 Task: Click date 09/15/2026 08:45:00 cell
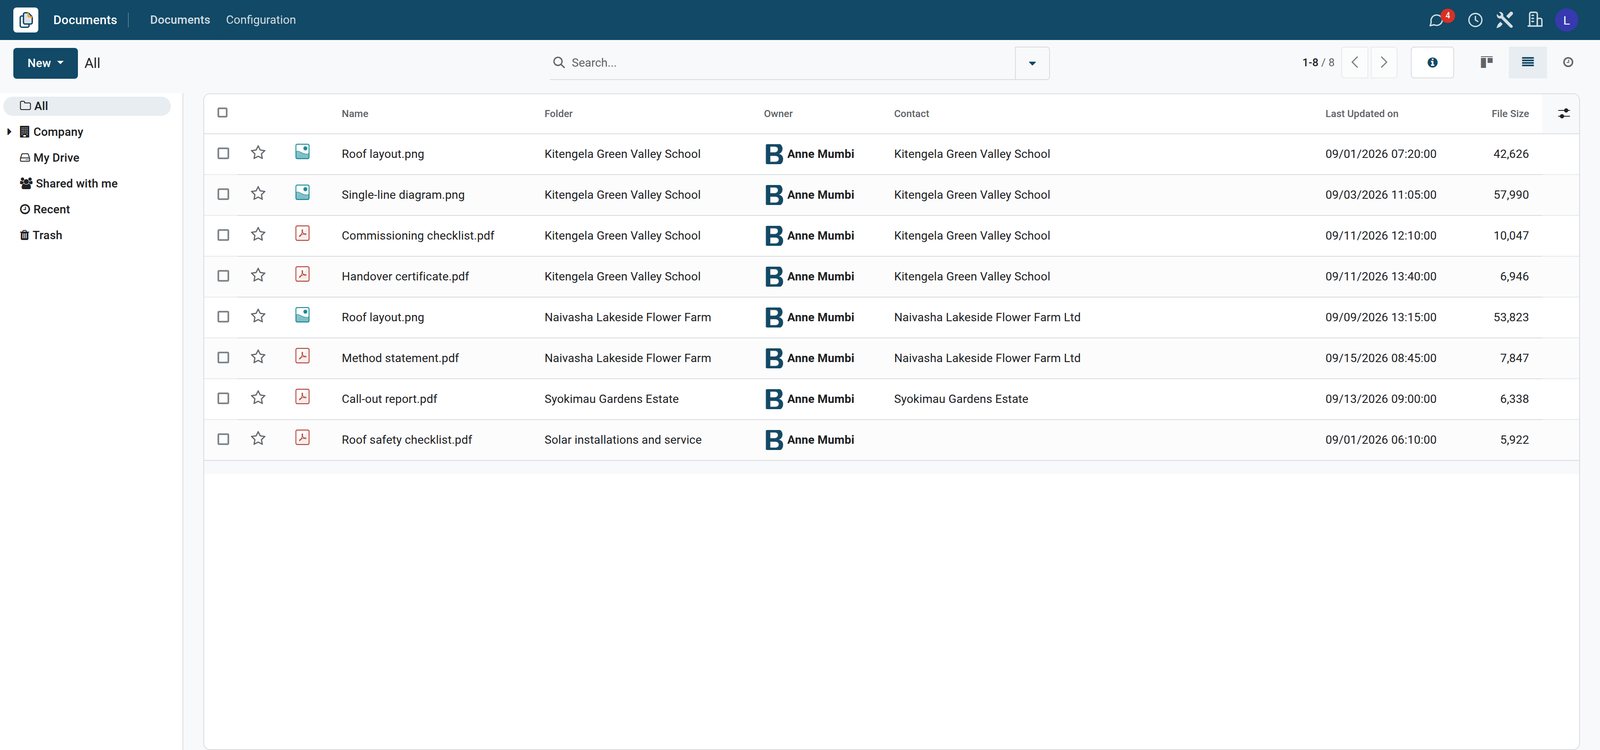[x=1381, y=358]
